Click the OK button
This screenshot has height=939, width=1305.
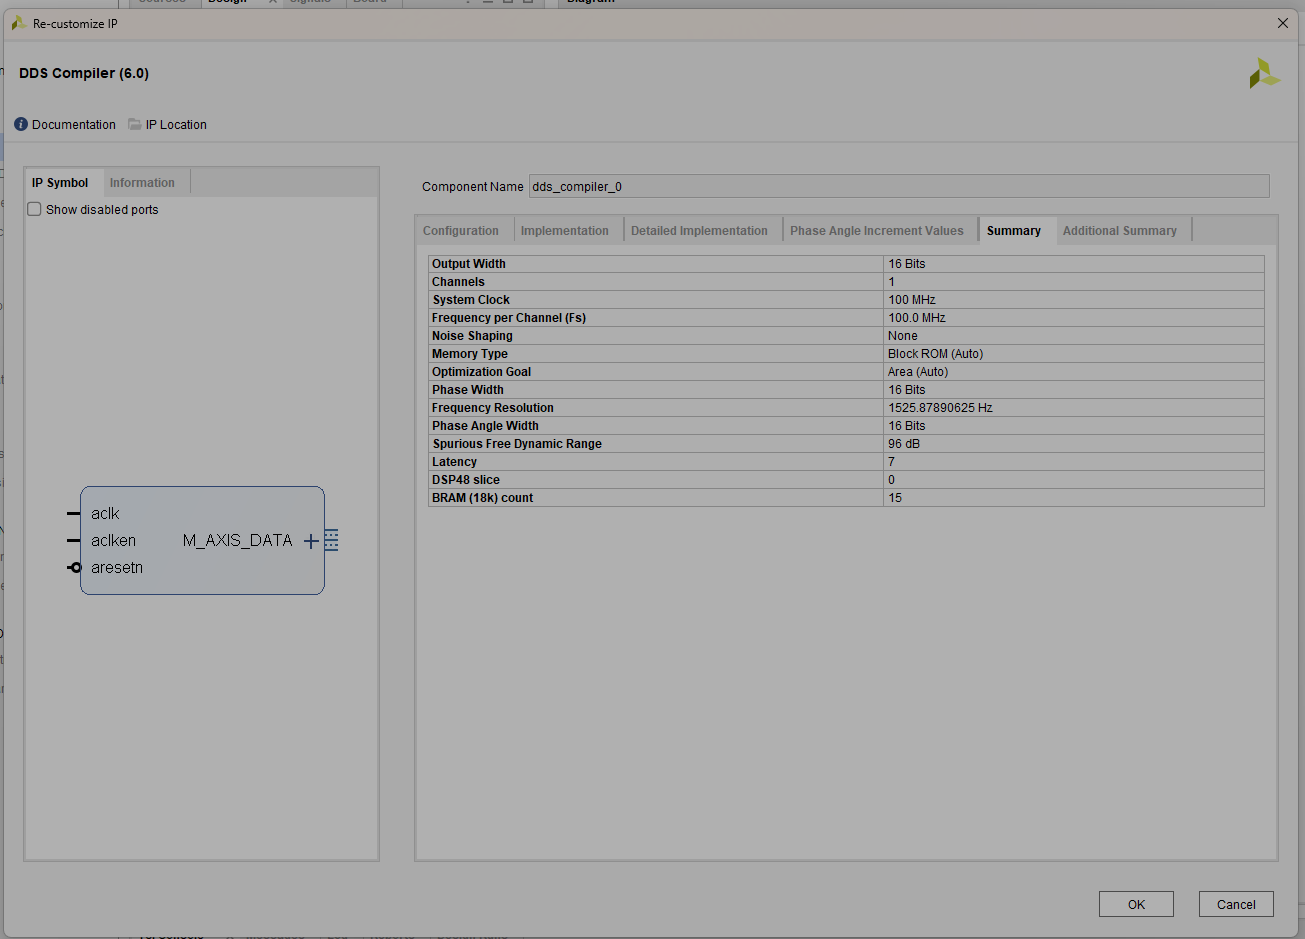click(x=1136, y=904)
